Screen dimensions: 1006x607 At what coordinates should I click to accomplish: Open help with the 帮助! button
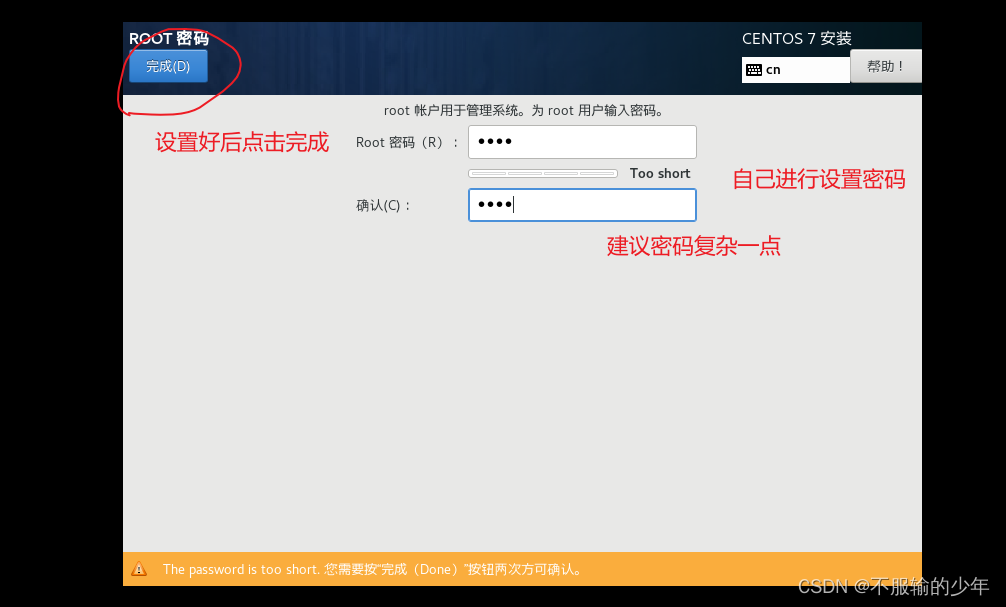point(885,66)
